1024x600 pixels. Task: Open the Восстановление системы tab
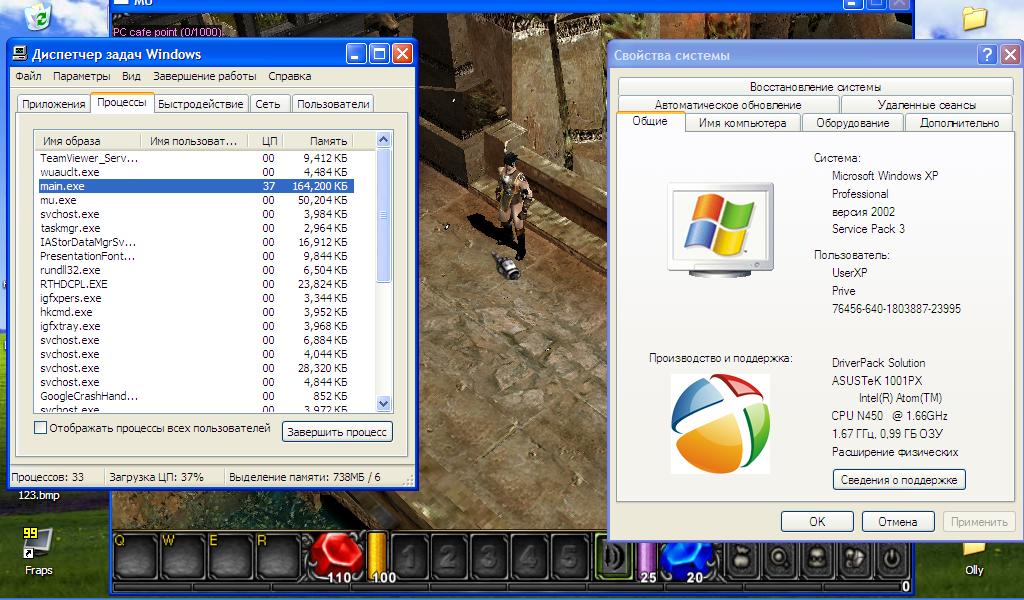tap(815, 86)
